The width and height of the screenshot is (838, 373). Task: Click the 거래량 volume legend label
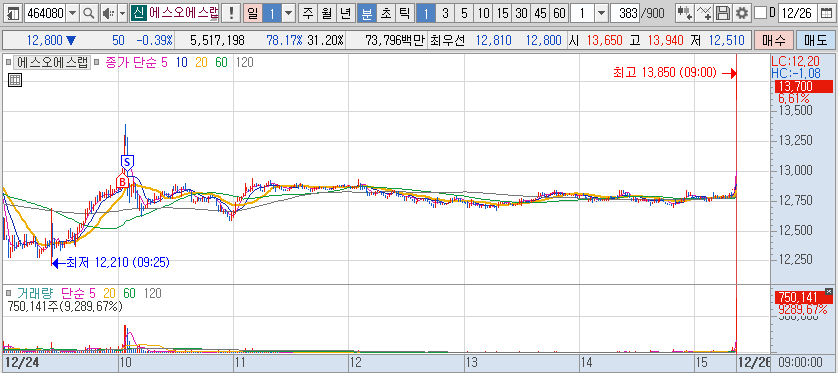34,293
